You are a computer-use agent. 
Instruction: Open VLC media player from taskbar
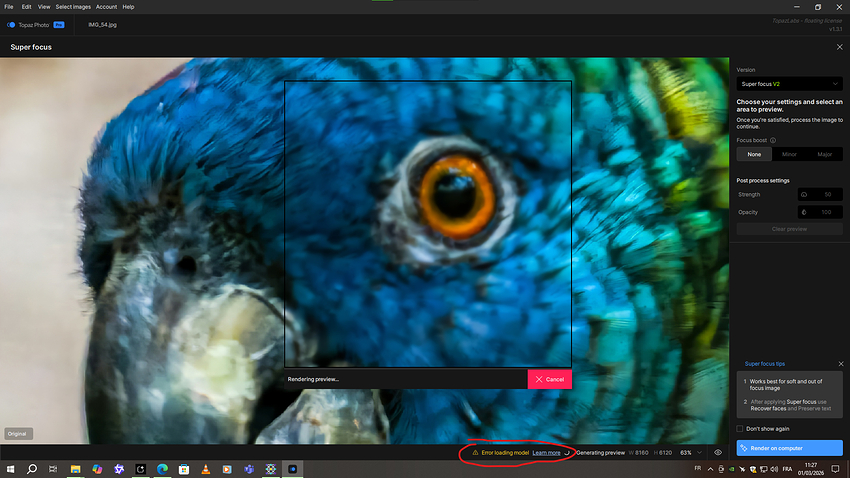click(x=205, y=469)
